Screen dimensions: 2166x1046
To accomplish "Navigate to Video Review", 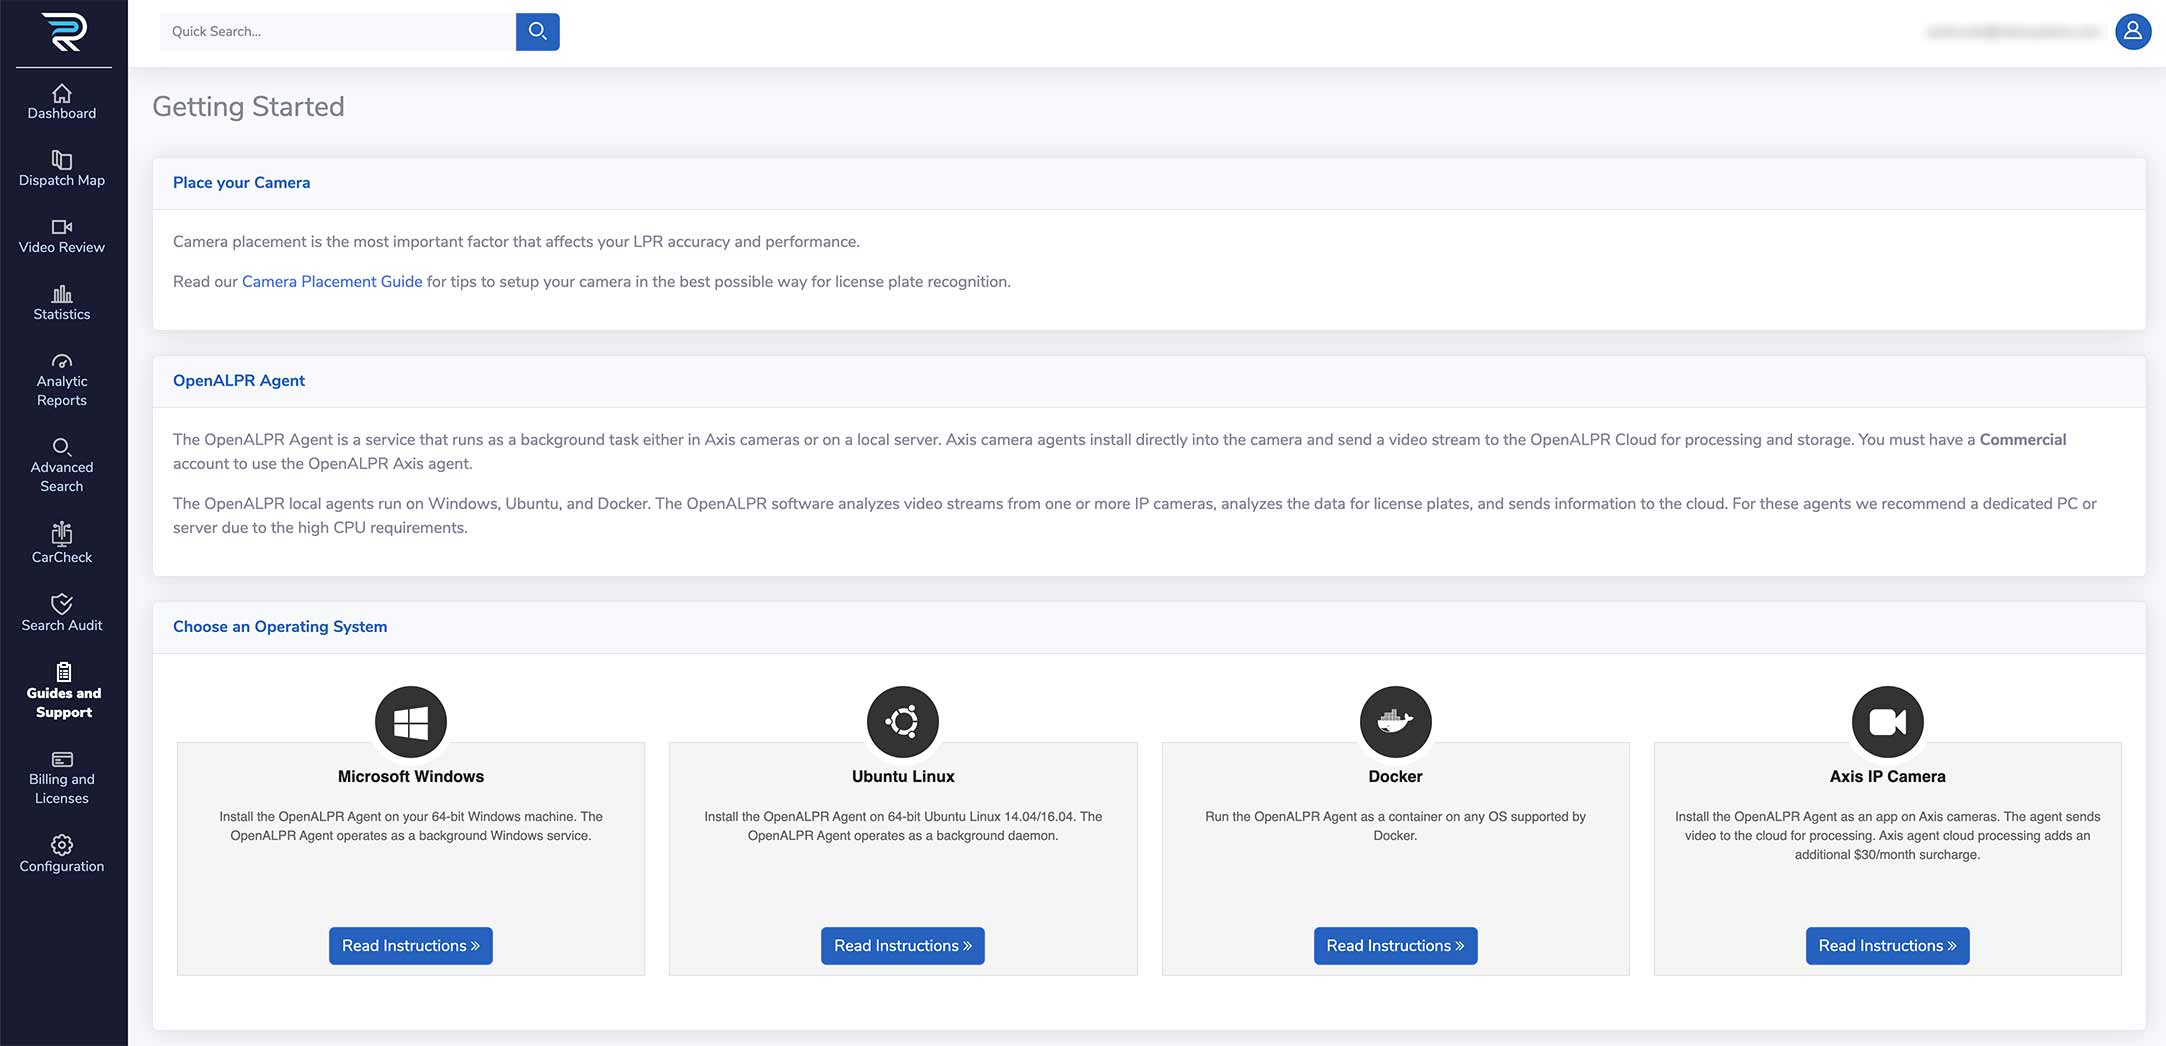I will click(62, 236).
